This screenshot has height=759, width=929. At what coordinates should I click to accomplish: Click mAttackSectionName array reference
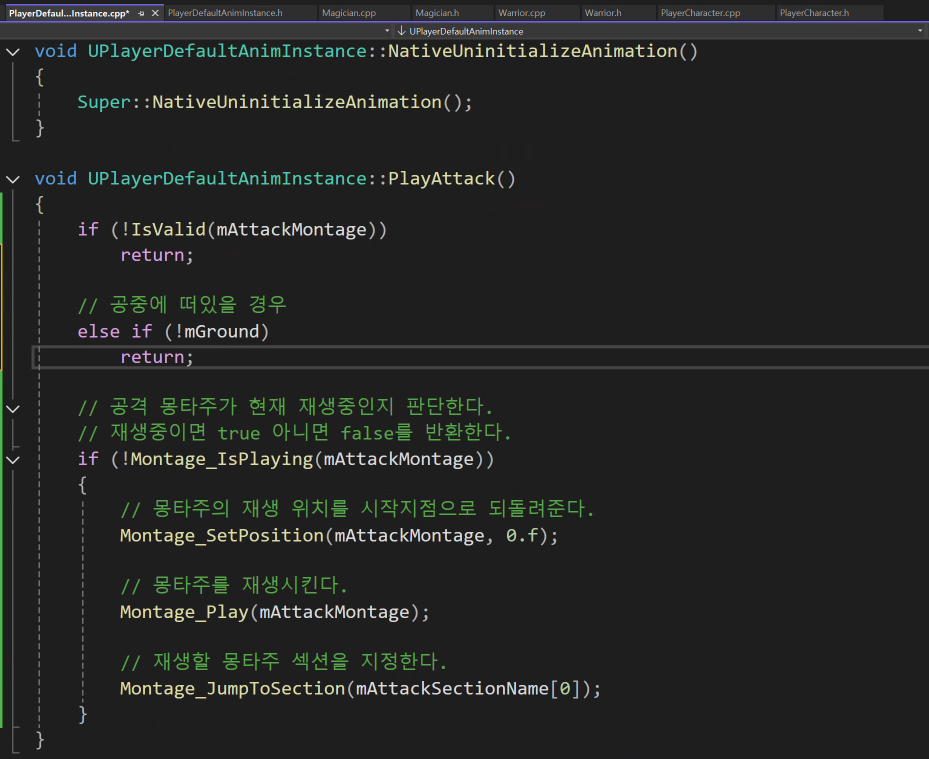click(452, 688)
